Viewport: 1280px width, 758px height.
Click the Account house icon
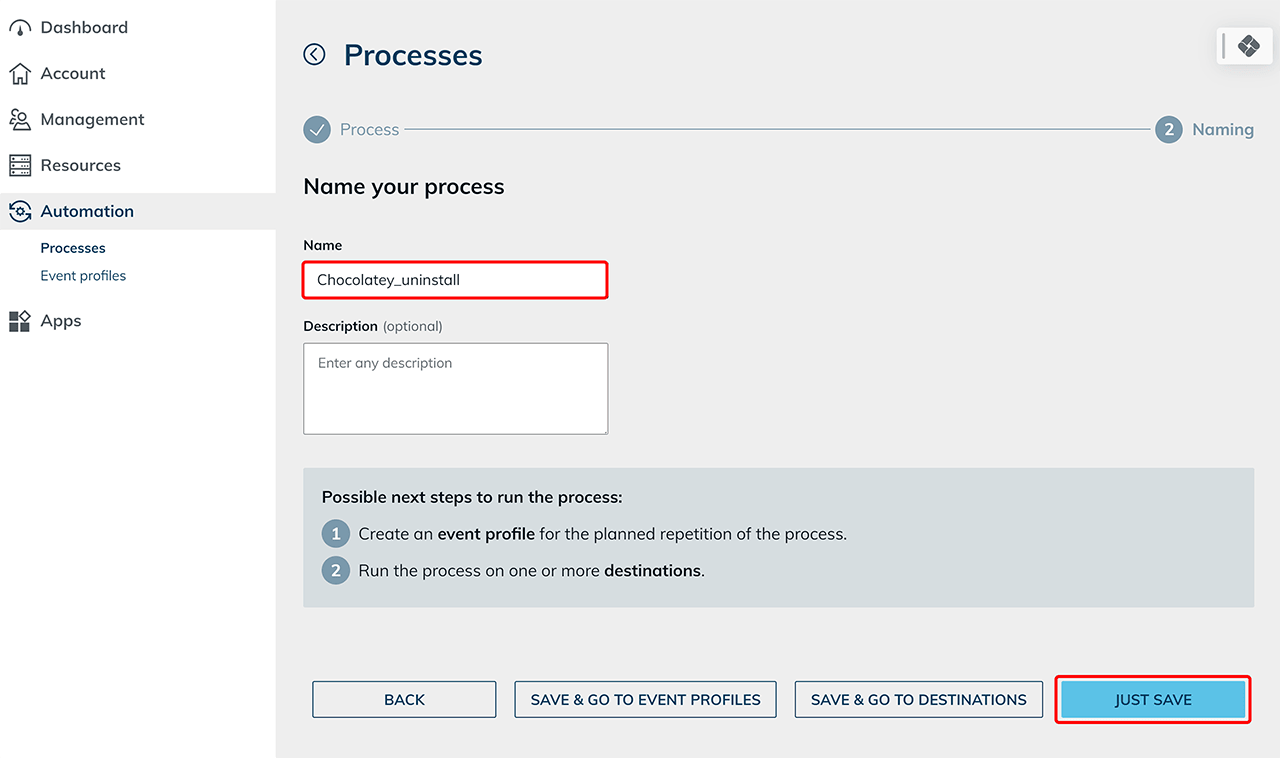tap(20, 74)
